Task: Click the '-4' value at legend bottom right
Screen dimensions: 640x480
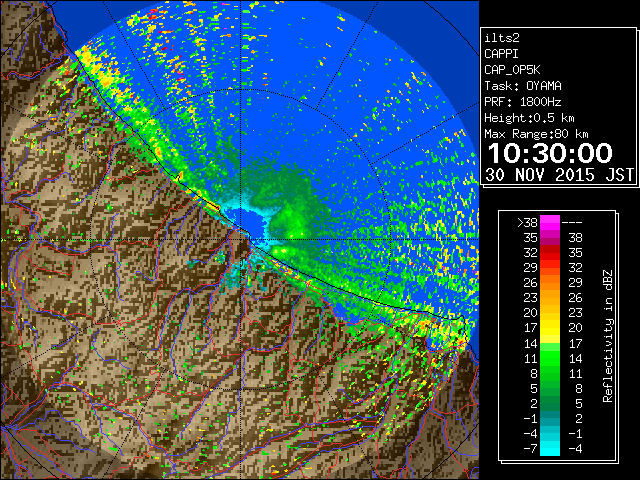Action: pyautogui.click(x=575, y=448)
